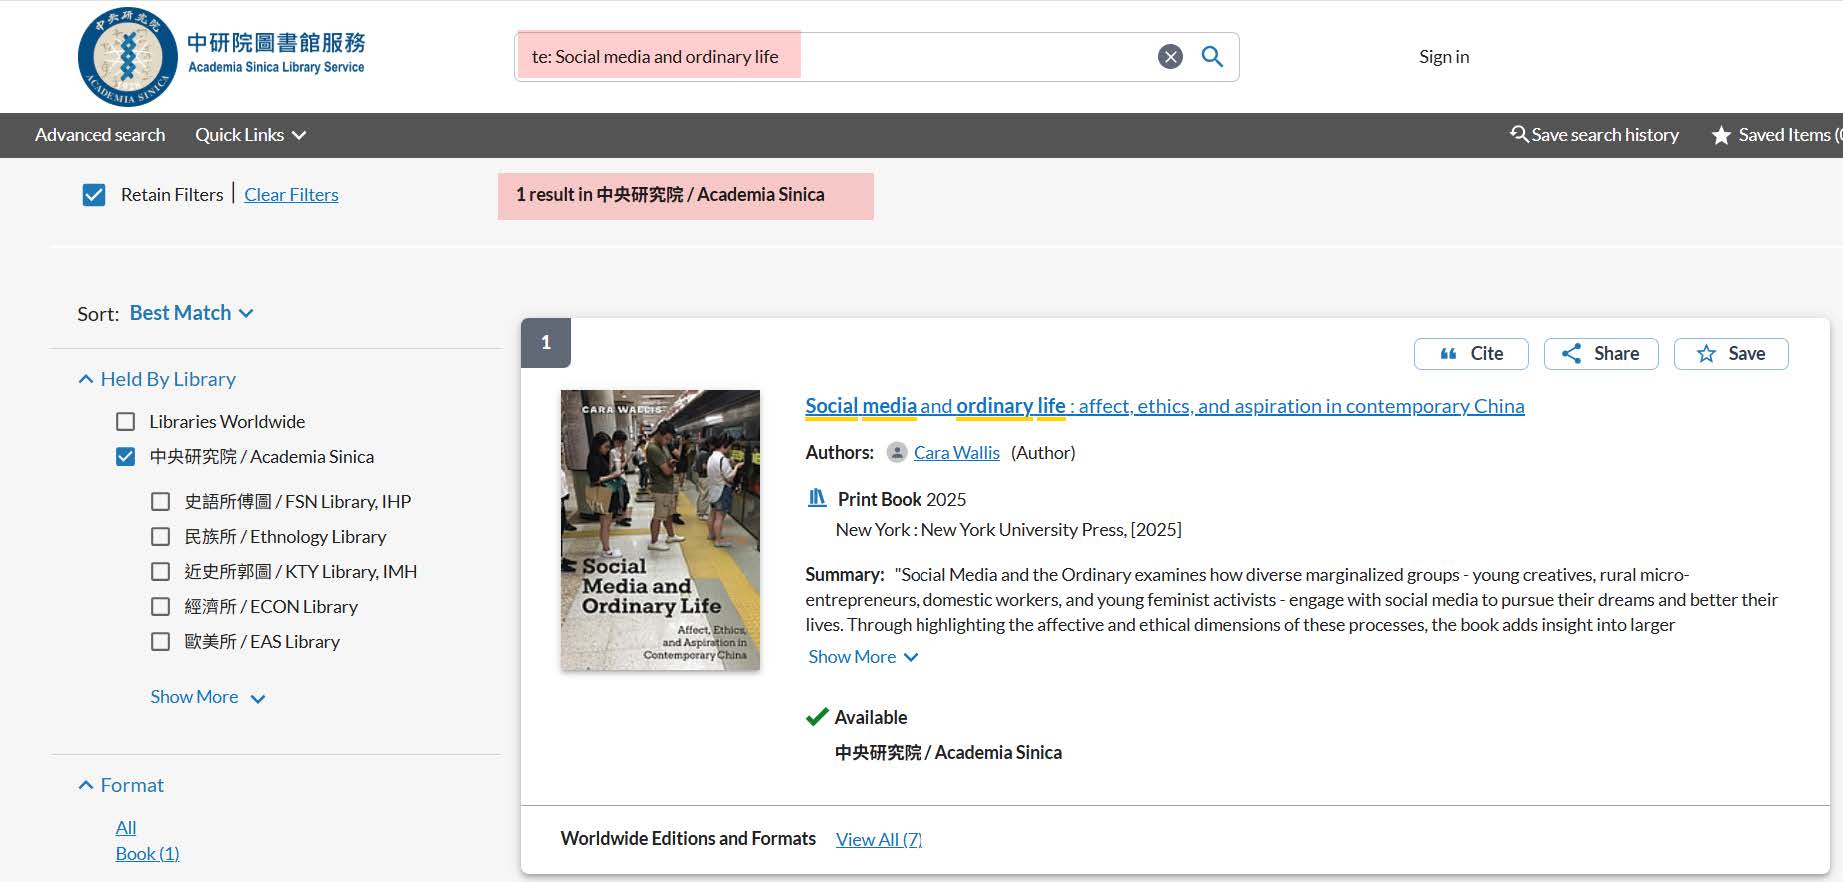This screenshot has width=1843, height=882.
Task: Open the Cara Wallis author link
Action: click(x=956, y=453)
